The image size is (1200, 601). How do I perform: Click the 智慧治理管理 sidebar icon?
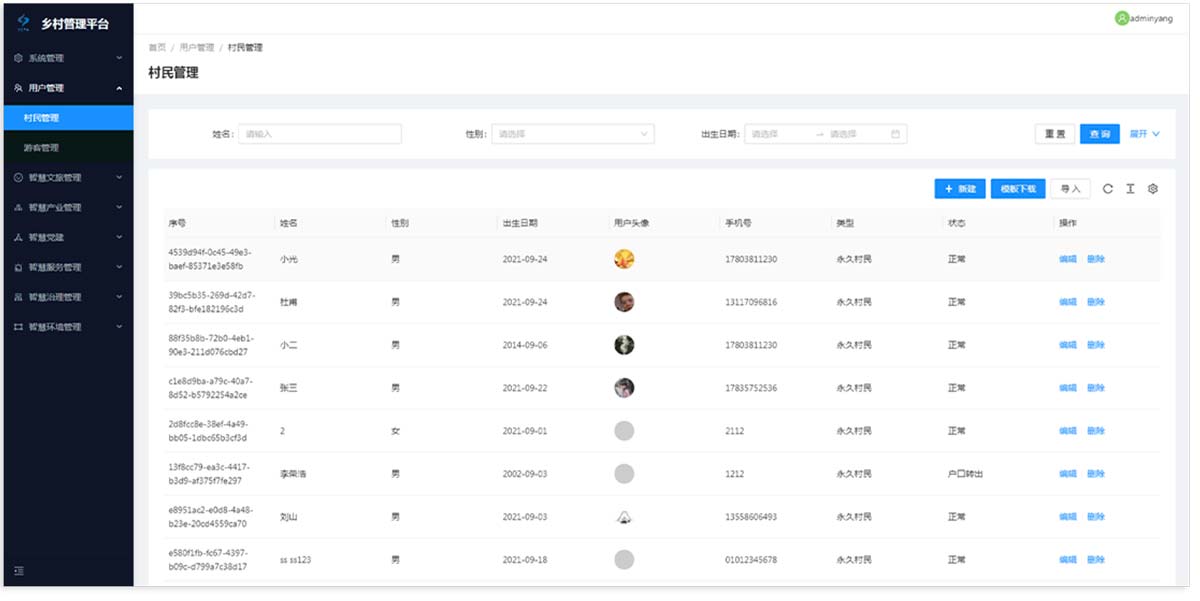click(x=19, y=298)
